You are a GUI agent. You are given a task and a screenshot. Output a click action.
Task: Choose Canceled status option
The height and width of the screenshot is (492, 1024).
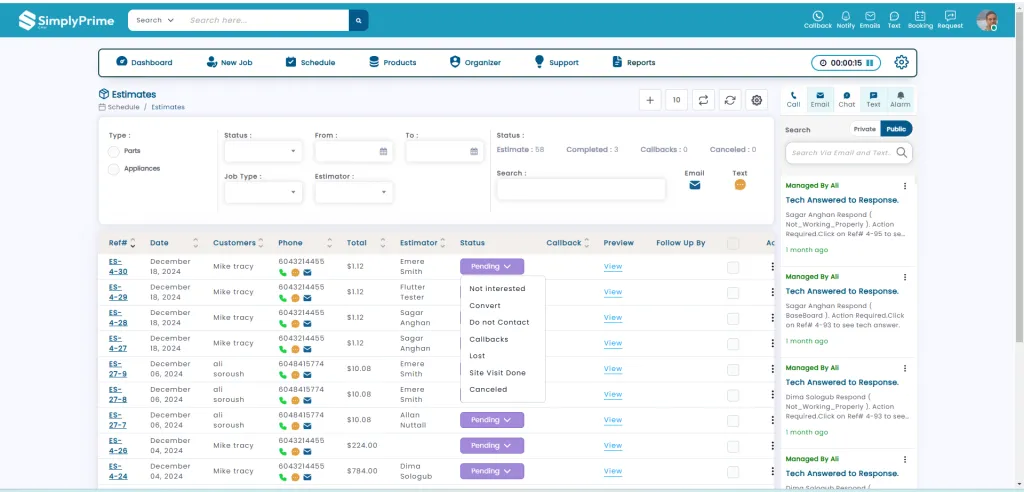pyautogui.click(x=488, y=390)
